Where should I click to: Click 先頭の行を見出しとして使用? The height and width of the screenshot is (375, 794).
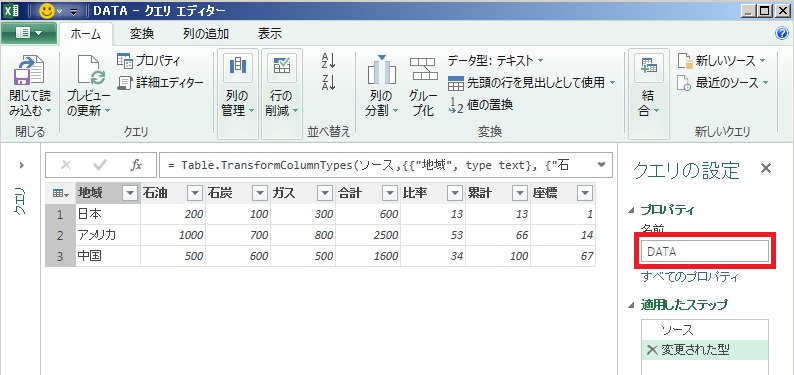tap(532, 82)
